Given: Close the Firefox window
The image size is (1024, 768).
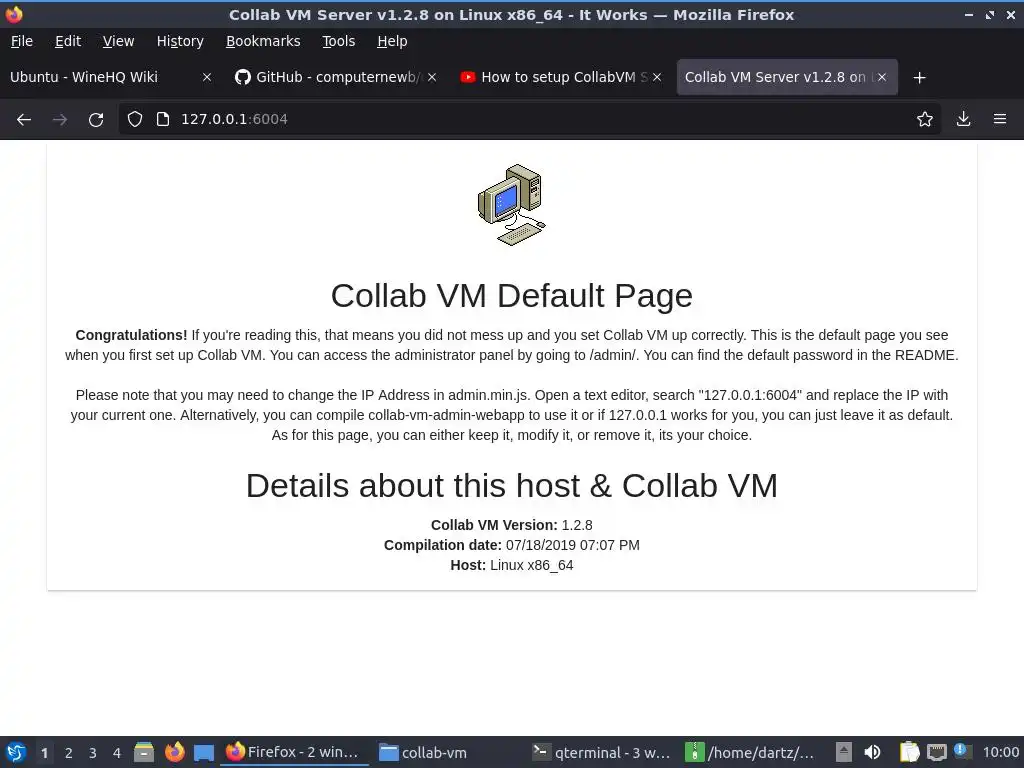Looking at the screenshot, I should point(1010,14).
